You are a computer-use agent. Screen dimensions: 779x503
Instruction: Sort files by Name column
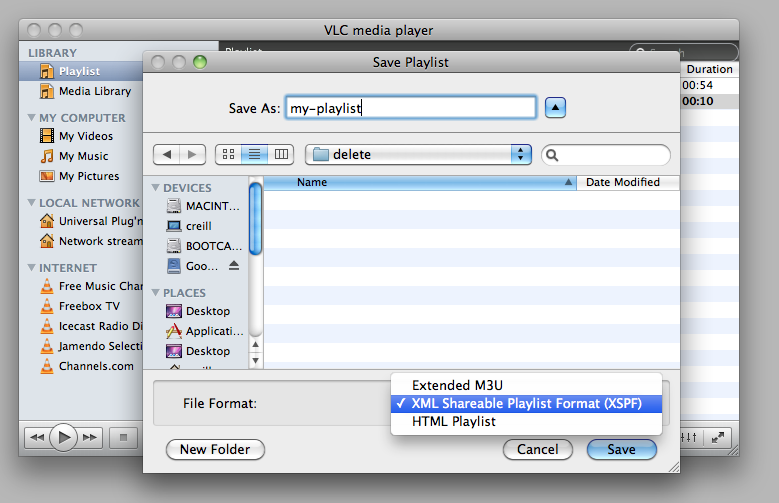(420, 182)
